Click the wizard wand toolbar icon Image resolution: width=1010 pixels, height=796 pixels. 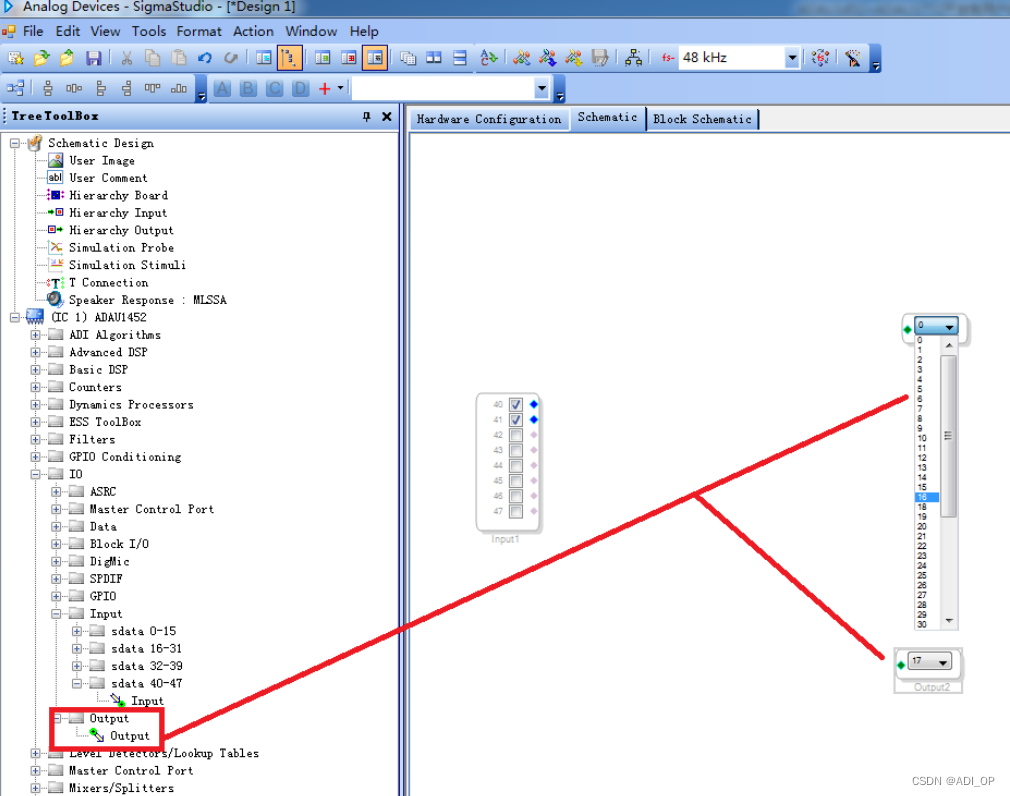[853, 58]
